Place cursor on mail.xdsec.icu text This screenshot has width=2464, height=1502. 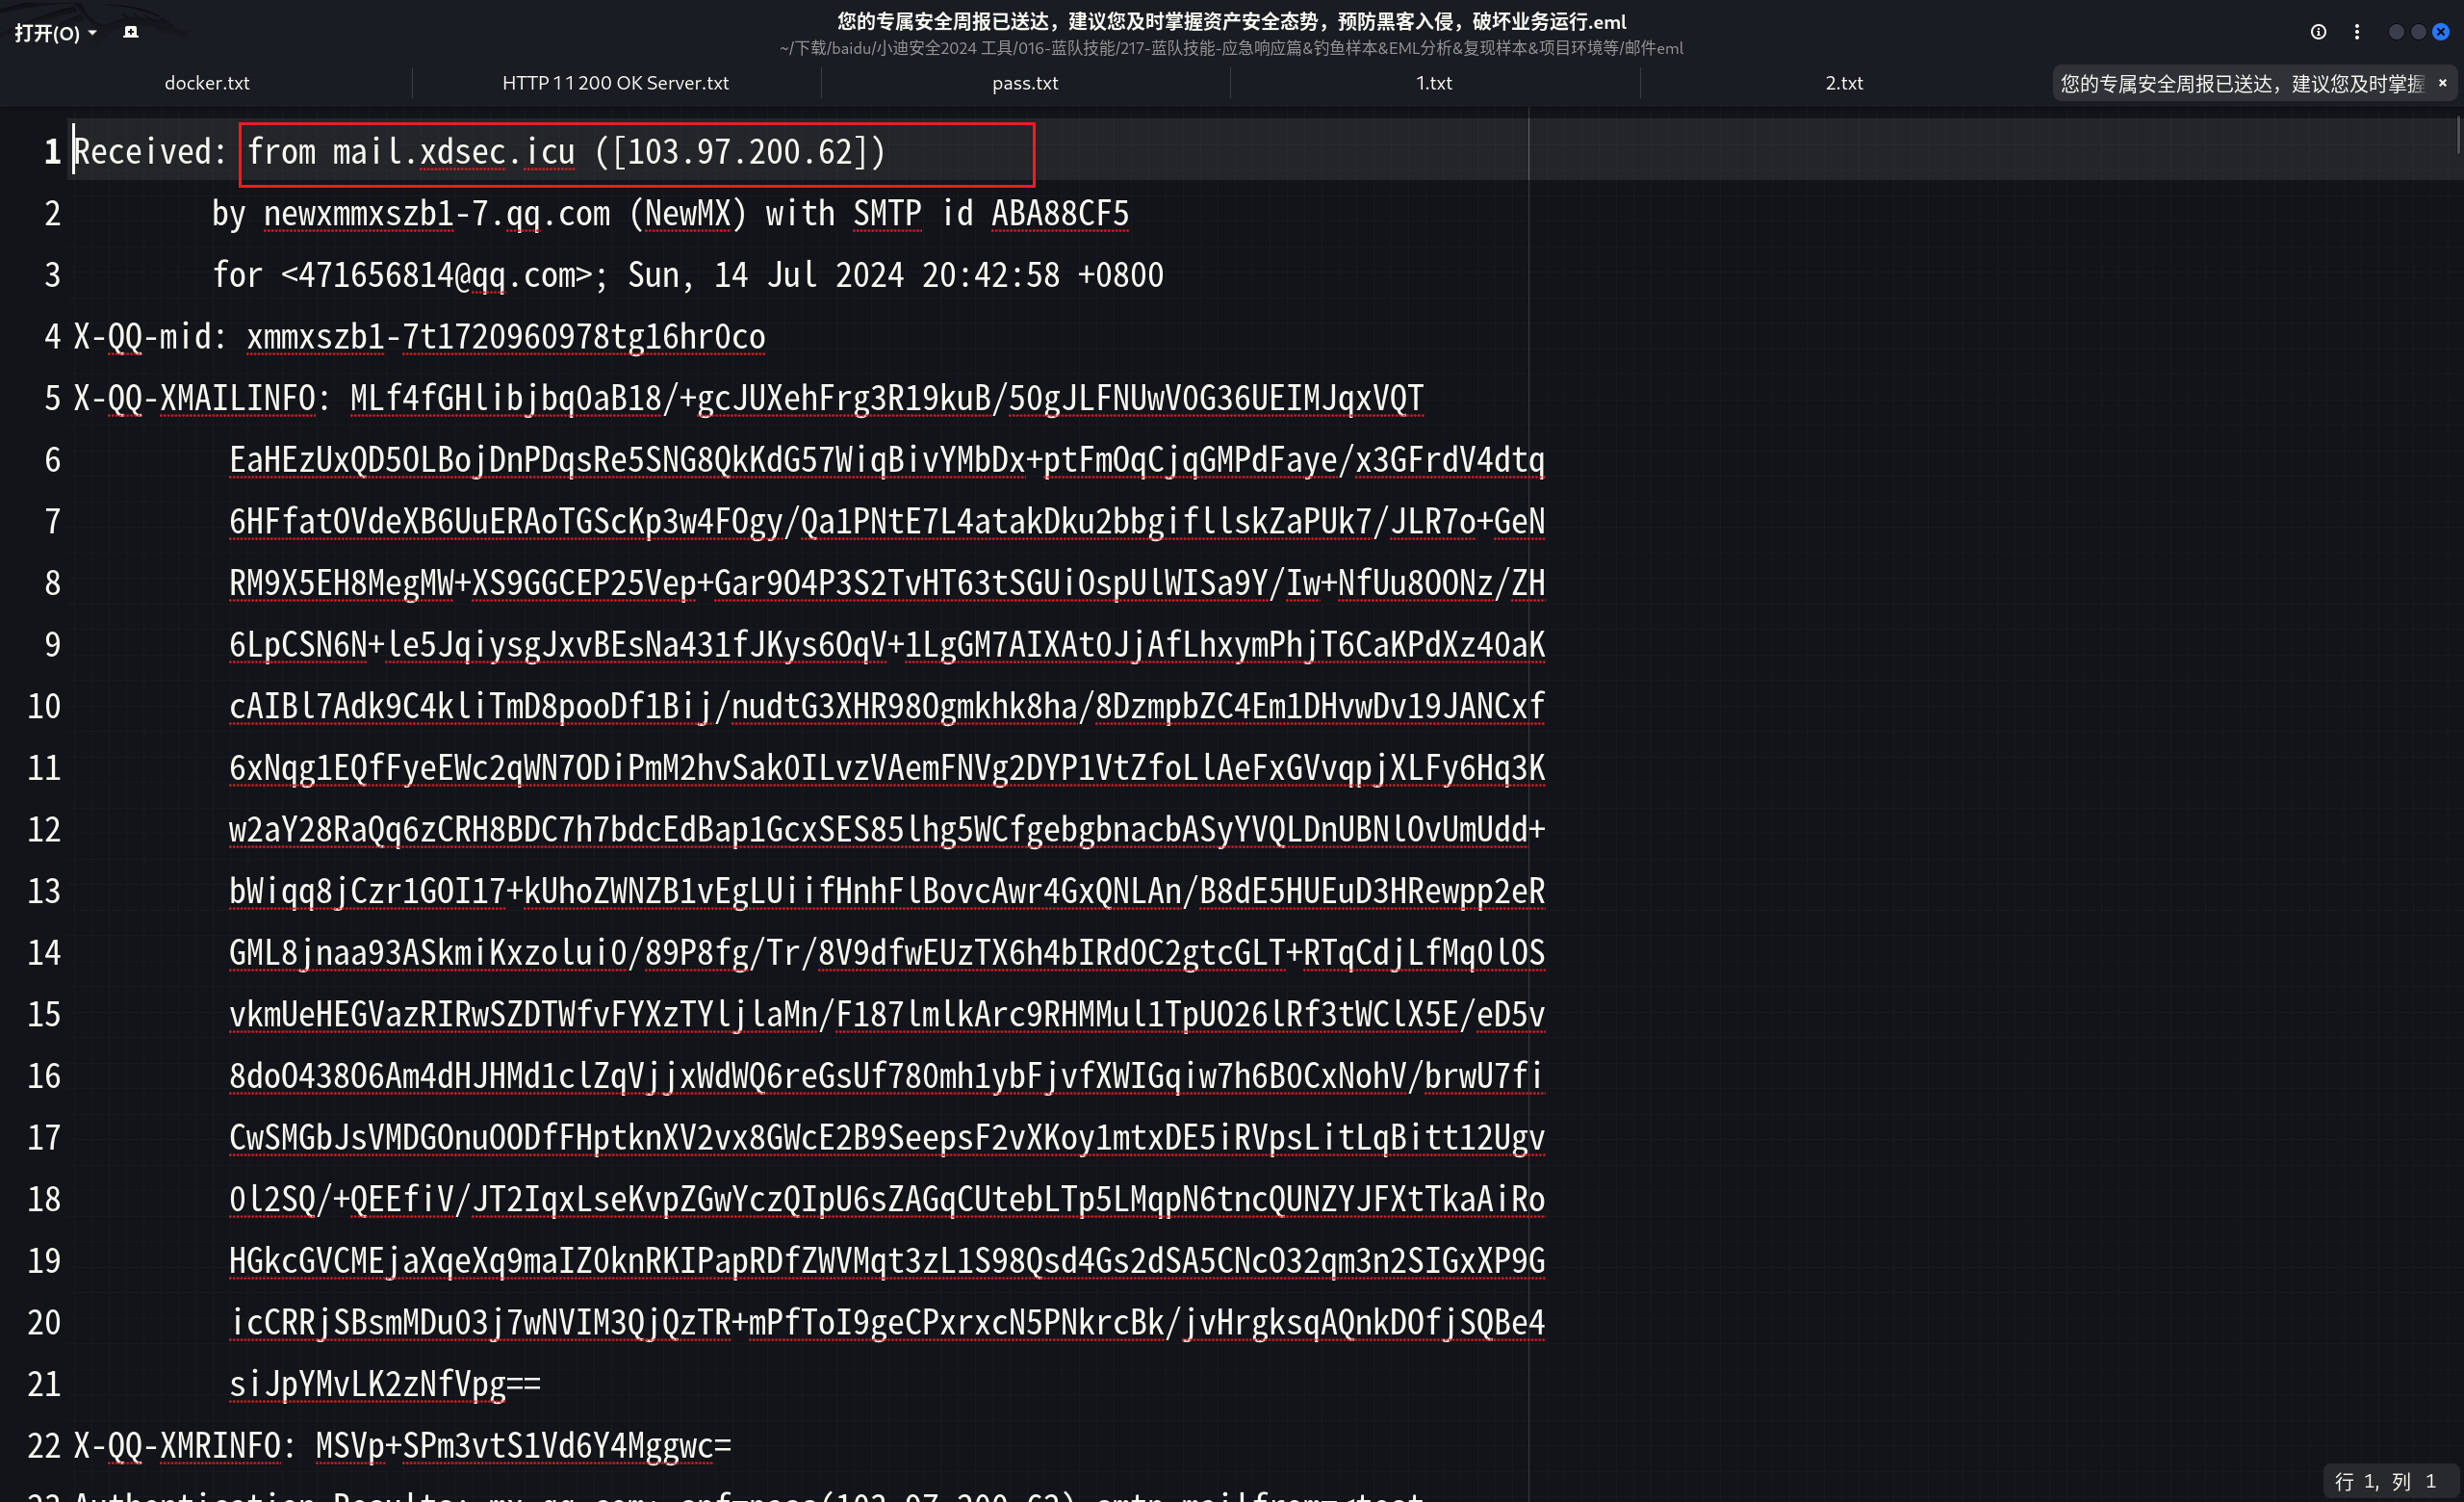454,152
